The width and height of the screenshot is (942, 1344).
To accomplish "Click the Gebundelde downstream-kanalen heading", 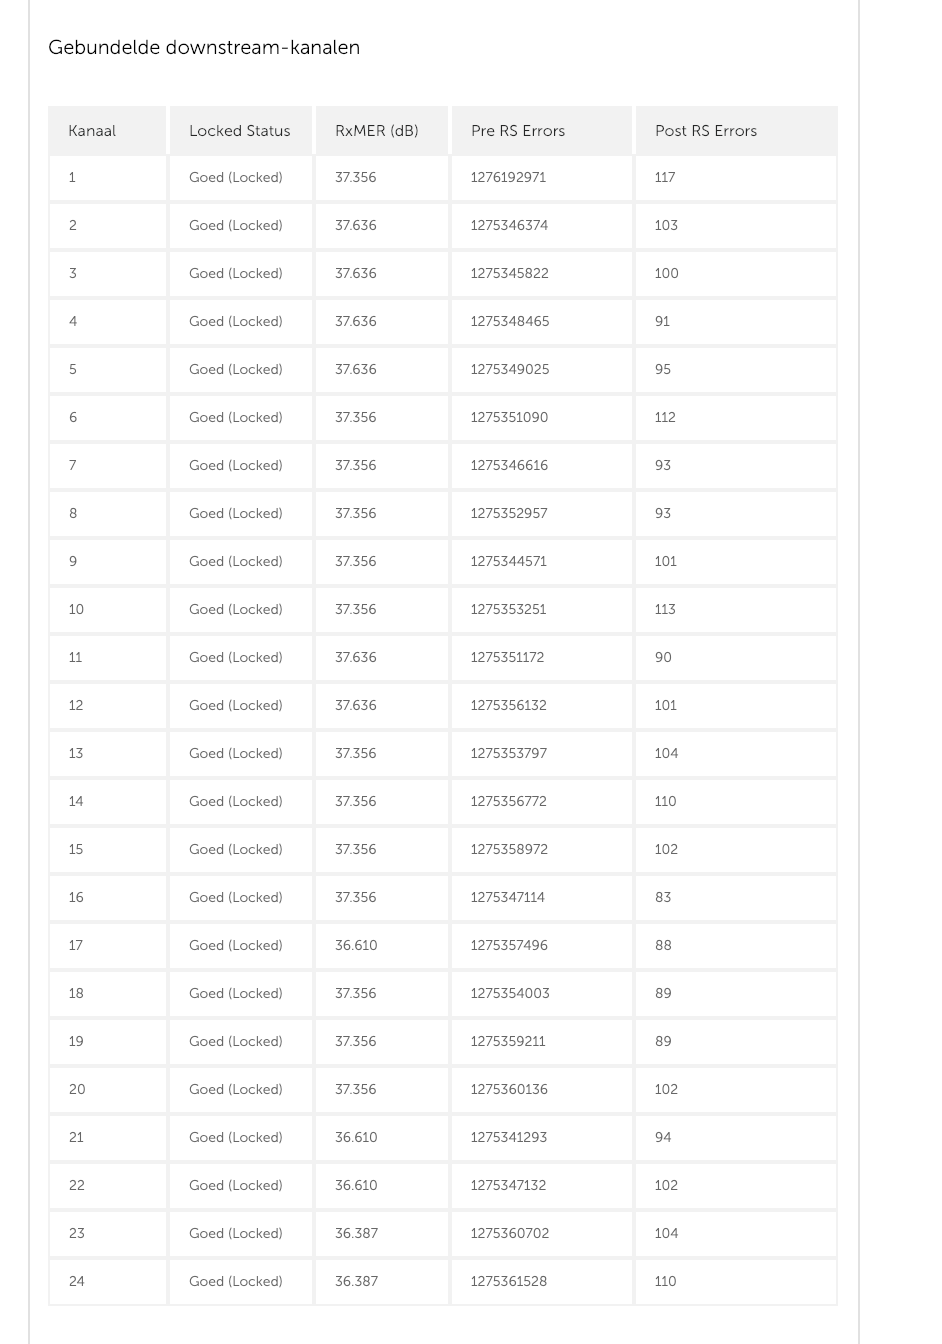I will pos(204,47).
